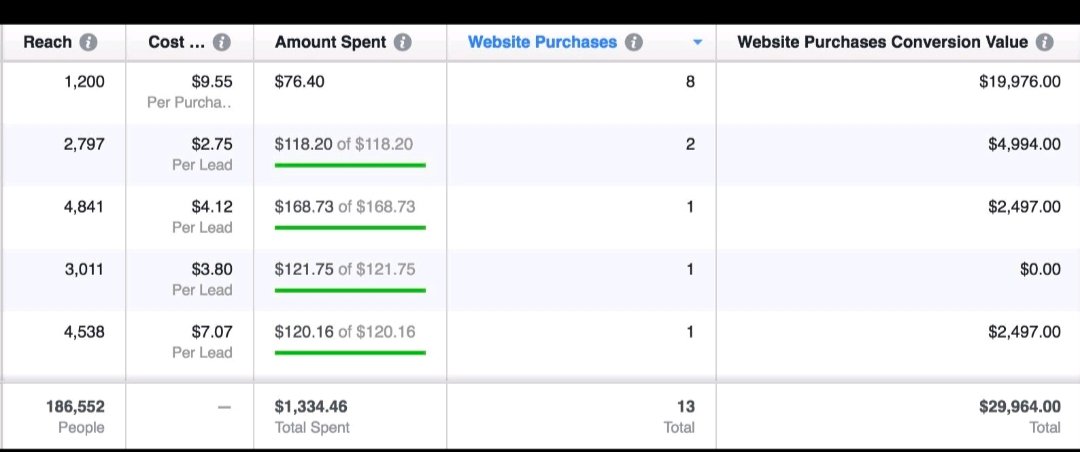The image size is (1080, 452).
Task: Click the amount $120.16 of $120.16
Action: [x=344, y=331]
